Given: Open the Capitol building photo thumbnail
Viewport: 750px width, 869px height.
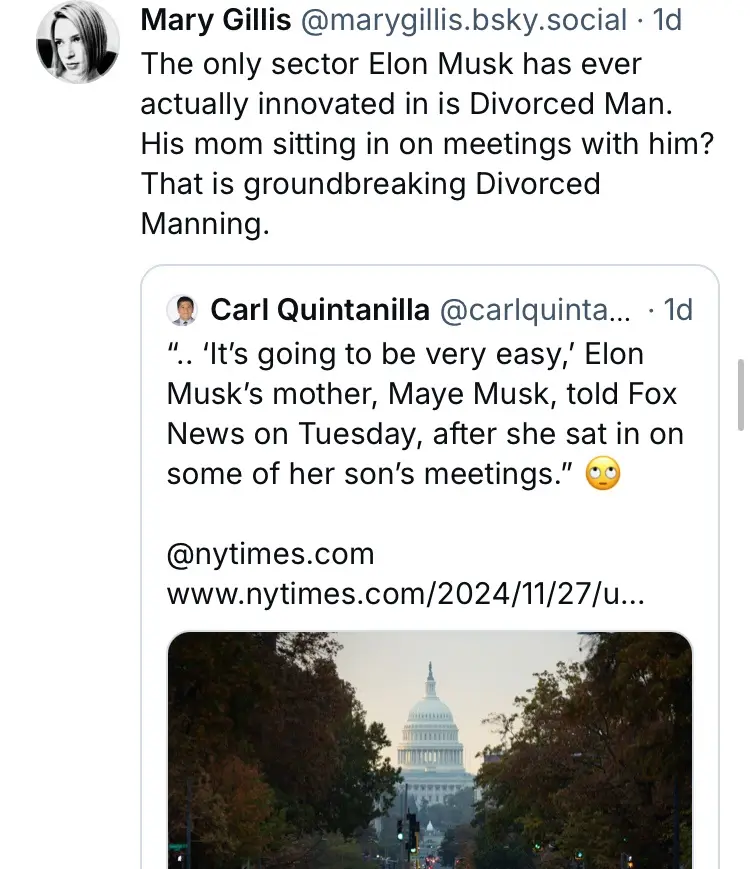Looking at the screenshot, I should click(x=430, y=750).
